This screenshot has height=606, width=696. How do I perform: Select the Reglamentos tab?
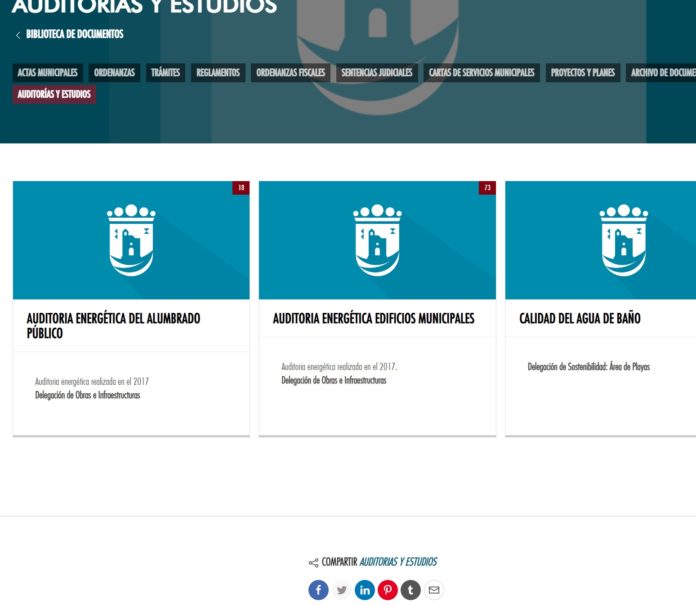[x=218, y=73]
